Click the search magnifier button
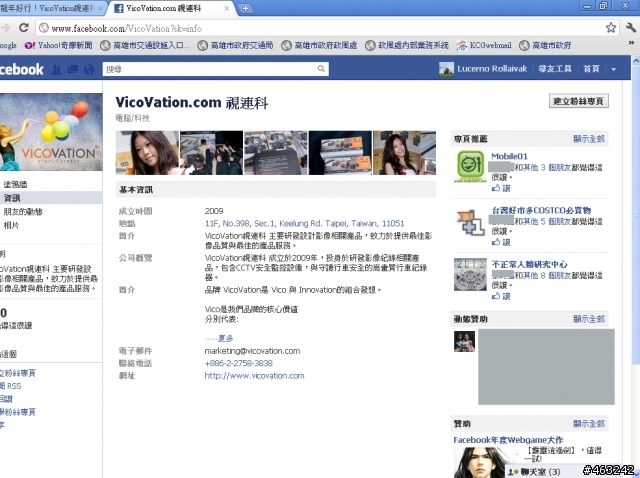 [322, 69]
